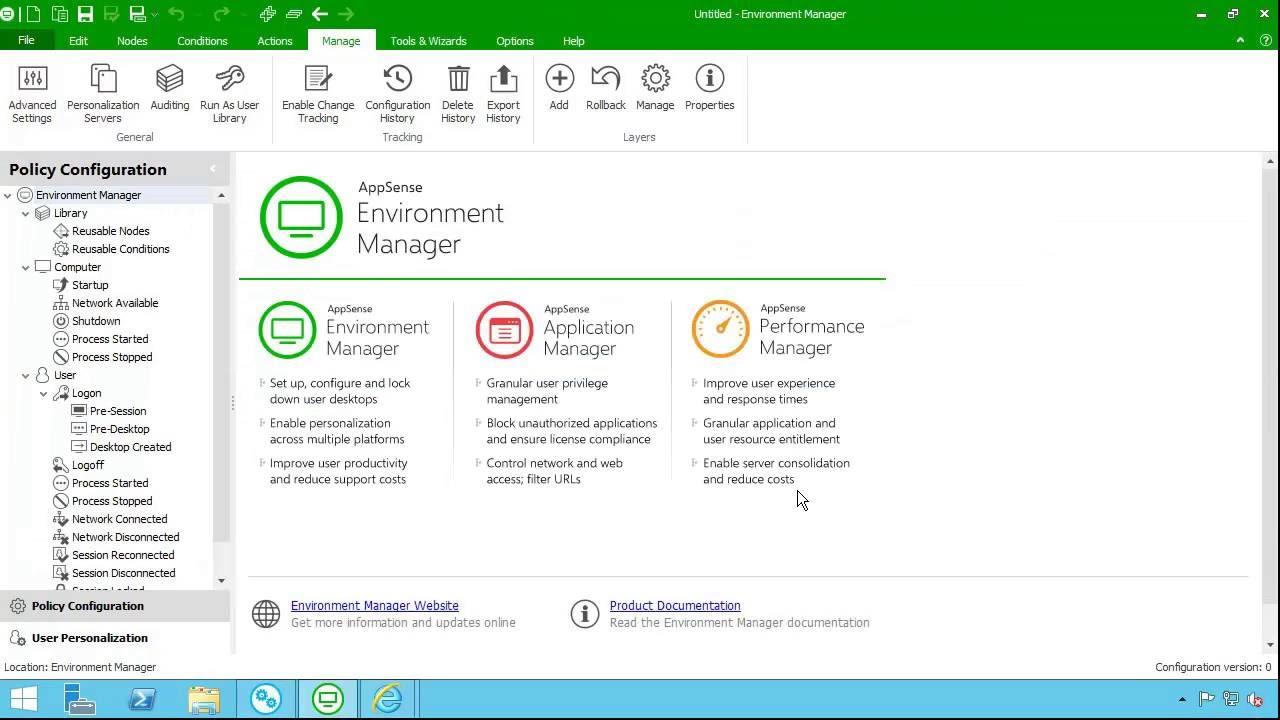The image size is (1280, 720).
Task: Click the New configuration icon in quick access toolbar
Action: [34, 14]
